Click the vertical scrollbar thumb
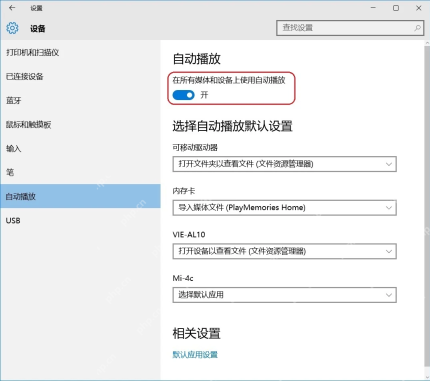This screenshot has height=381, width=430. [x=427, y=206]
